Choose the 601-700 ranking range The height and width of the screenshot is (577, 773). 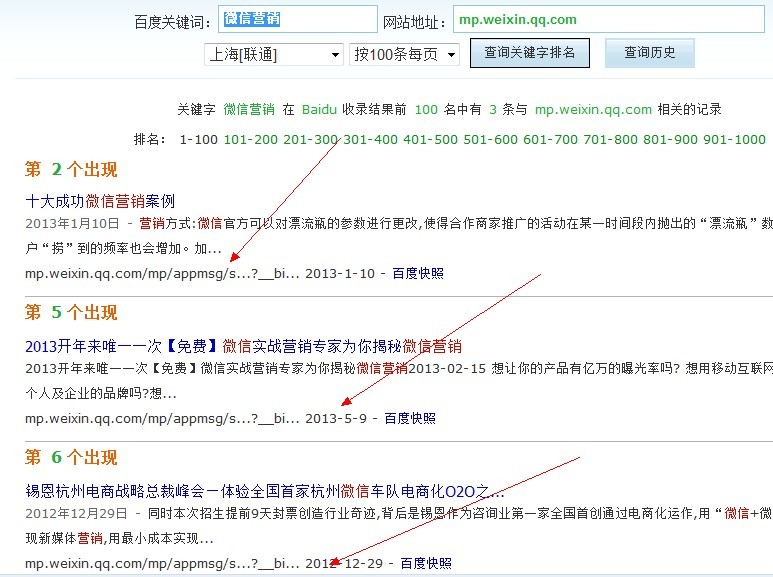550,139
